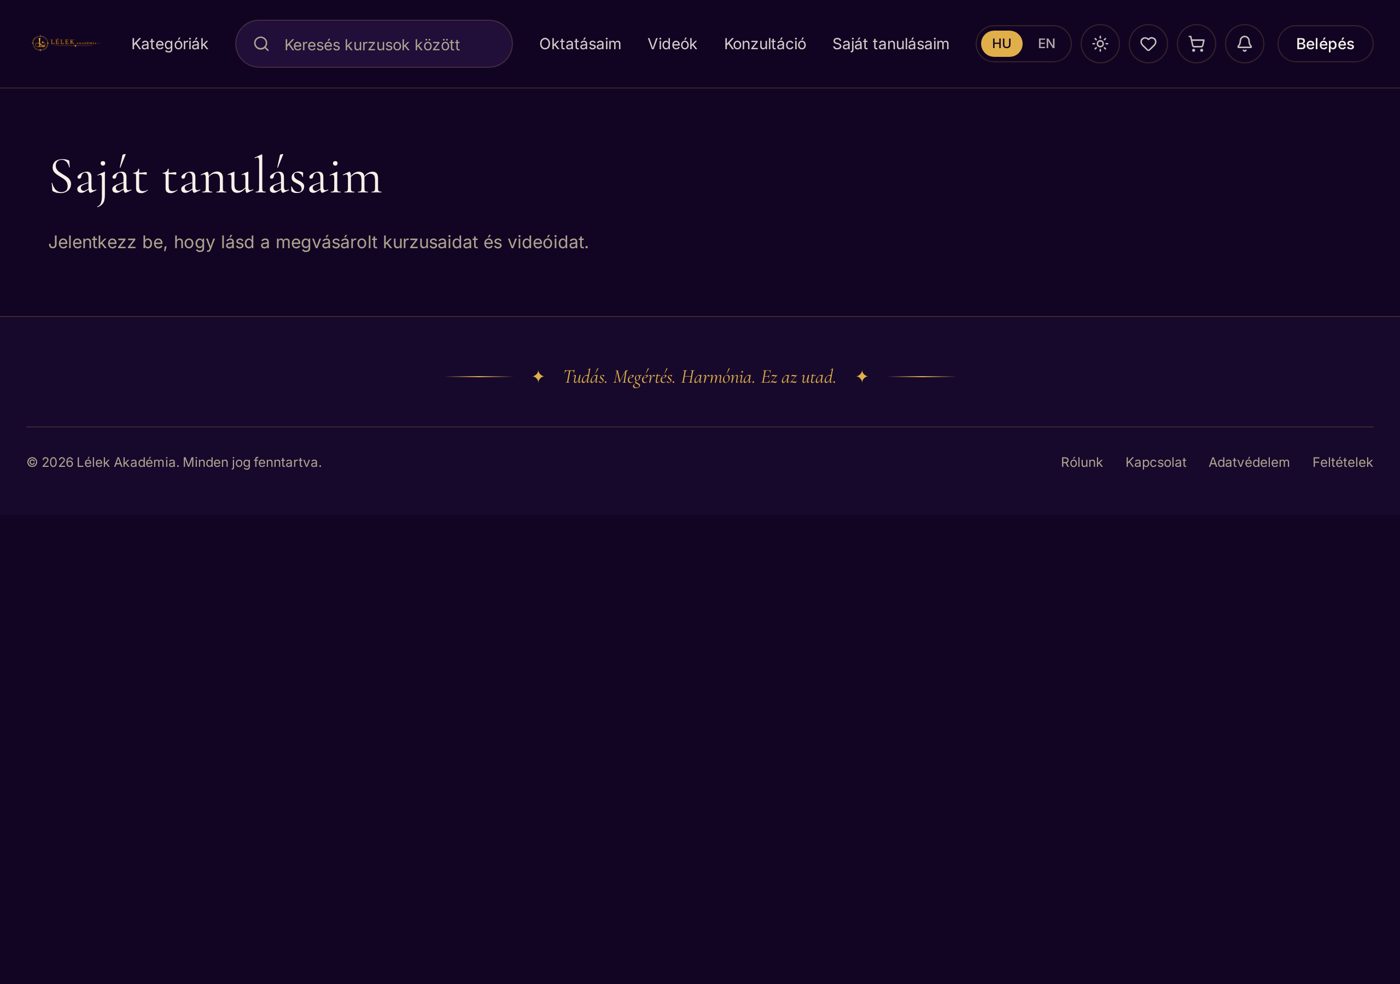The width and height of the screenshot is (1400, 984).
Task: Toggle light theme with the sun icon
Action: [x=1100, y=44]
